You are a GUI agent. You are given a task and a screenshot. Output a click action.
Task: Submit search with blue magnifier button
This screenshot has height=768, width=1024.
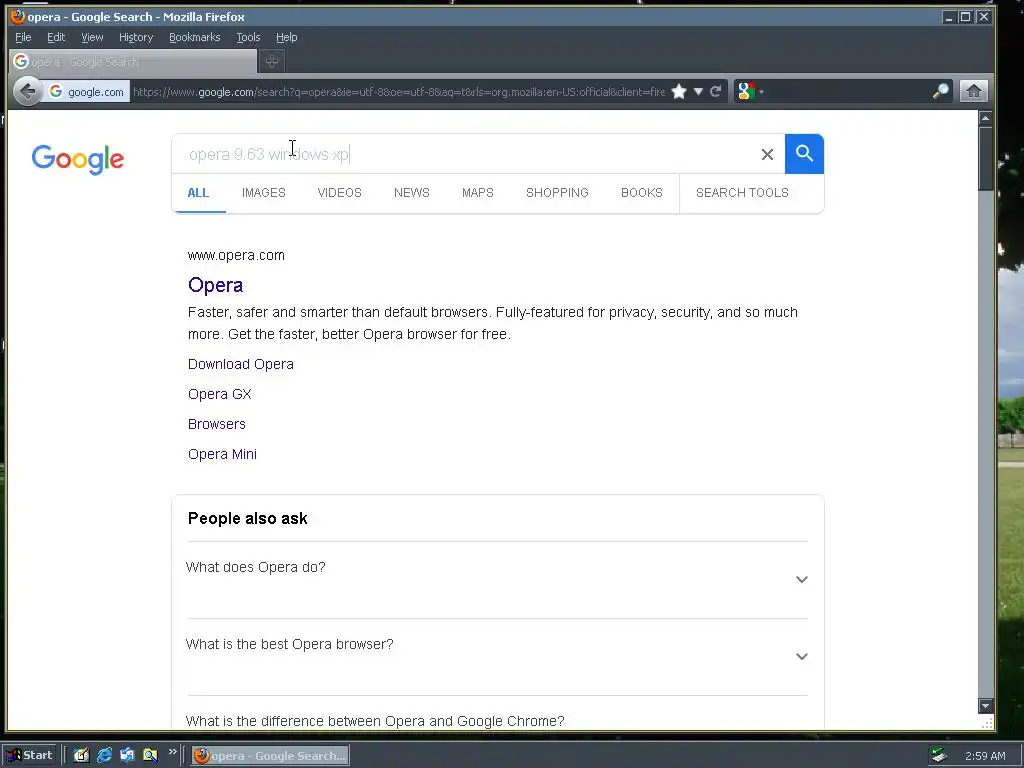(804, 154)
